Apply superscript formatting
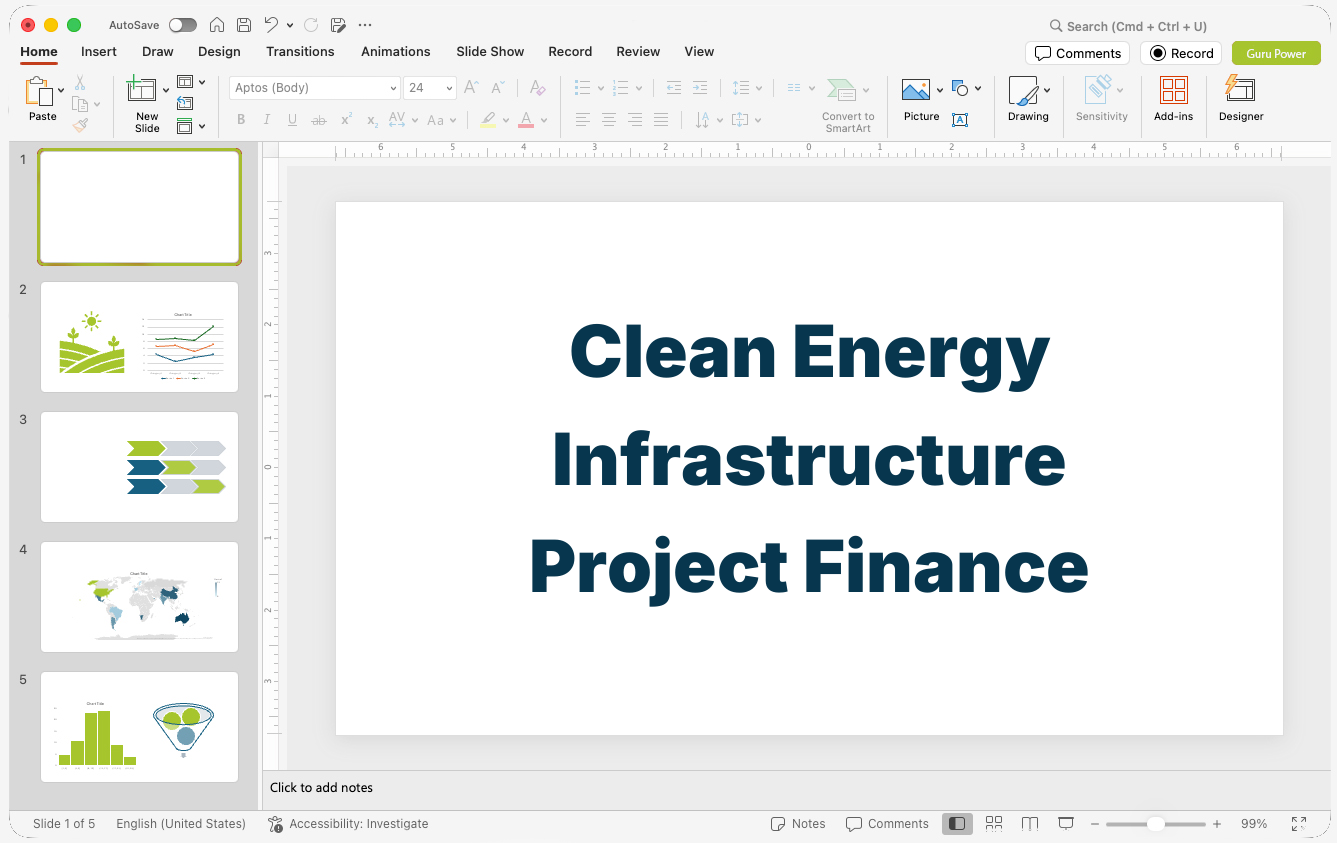 pyautogui.click(x=346, y=120)
